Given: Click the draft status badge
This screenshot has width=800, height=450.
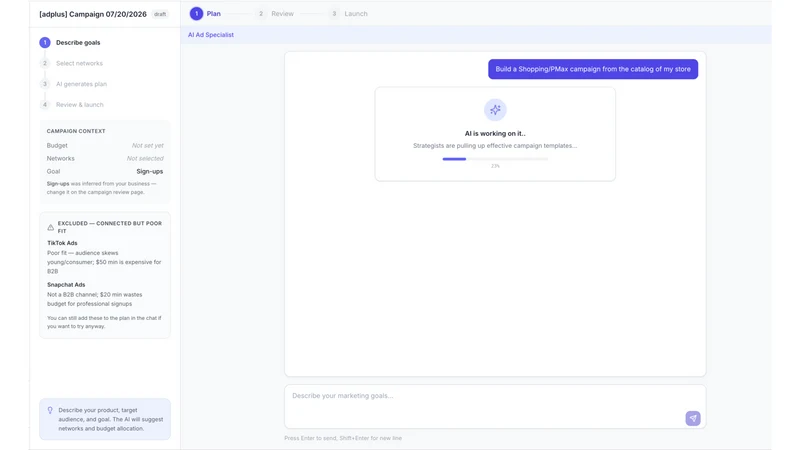Looking at the screenshot, I should [x=160, y=14].
